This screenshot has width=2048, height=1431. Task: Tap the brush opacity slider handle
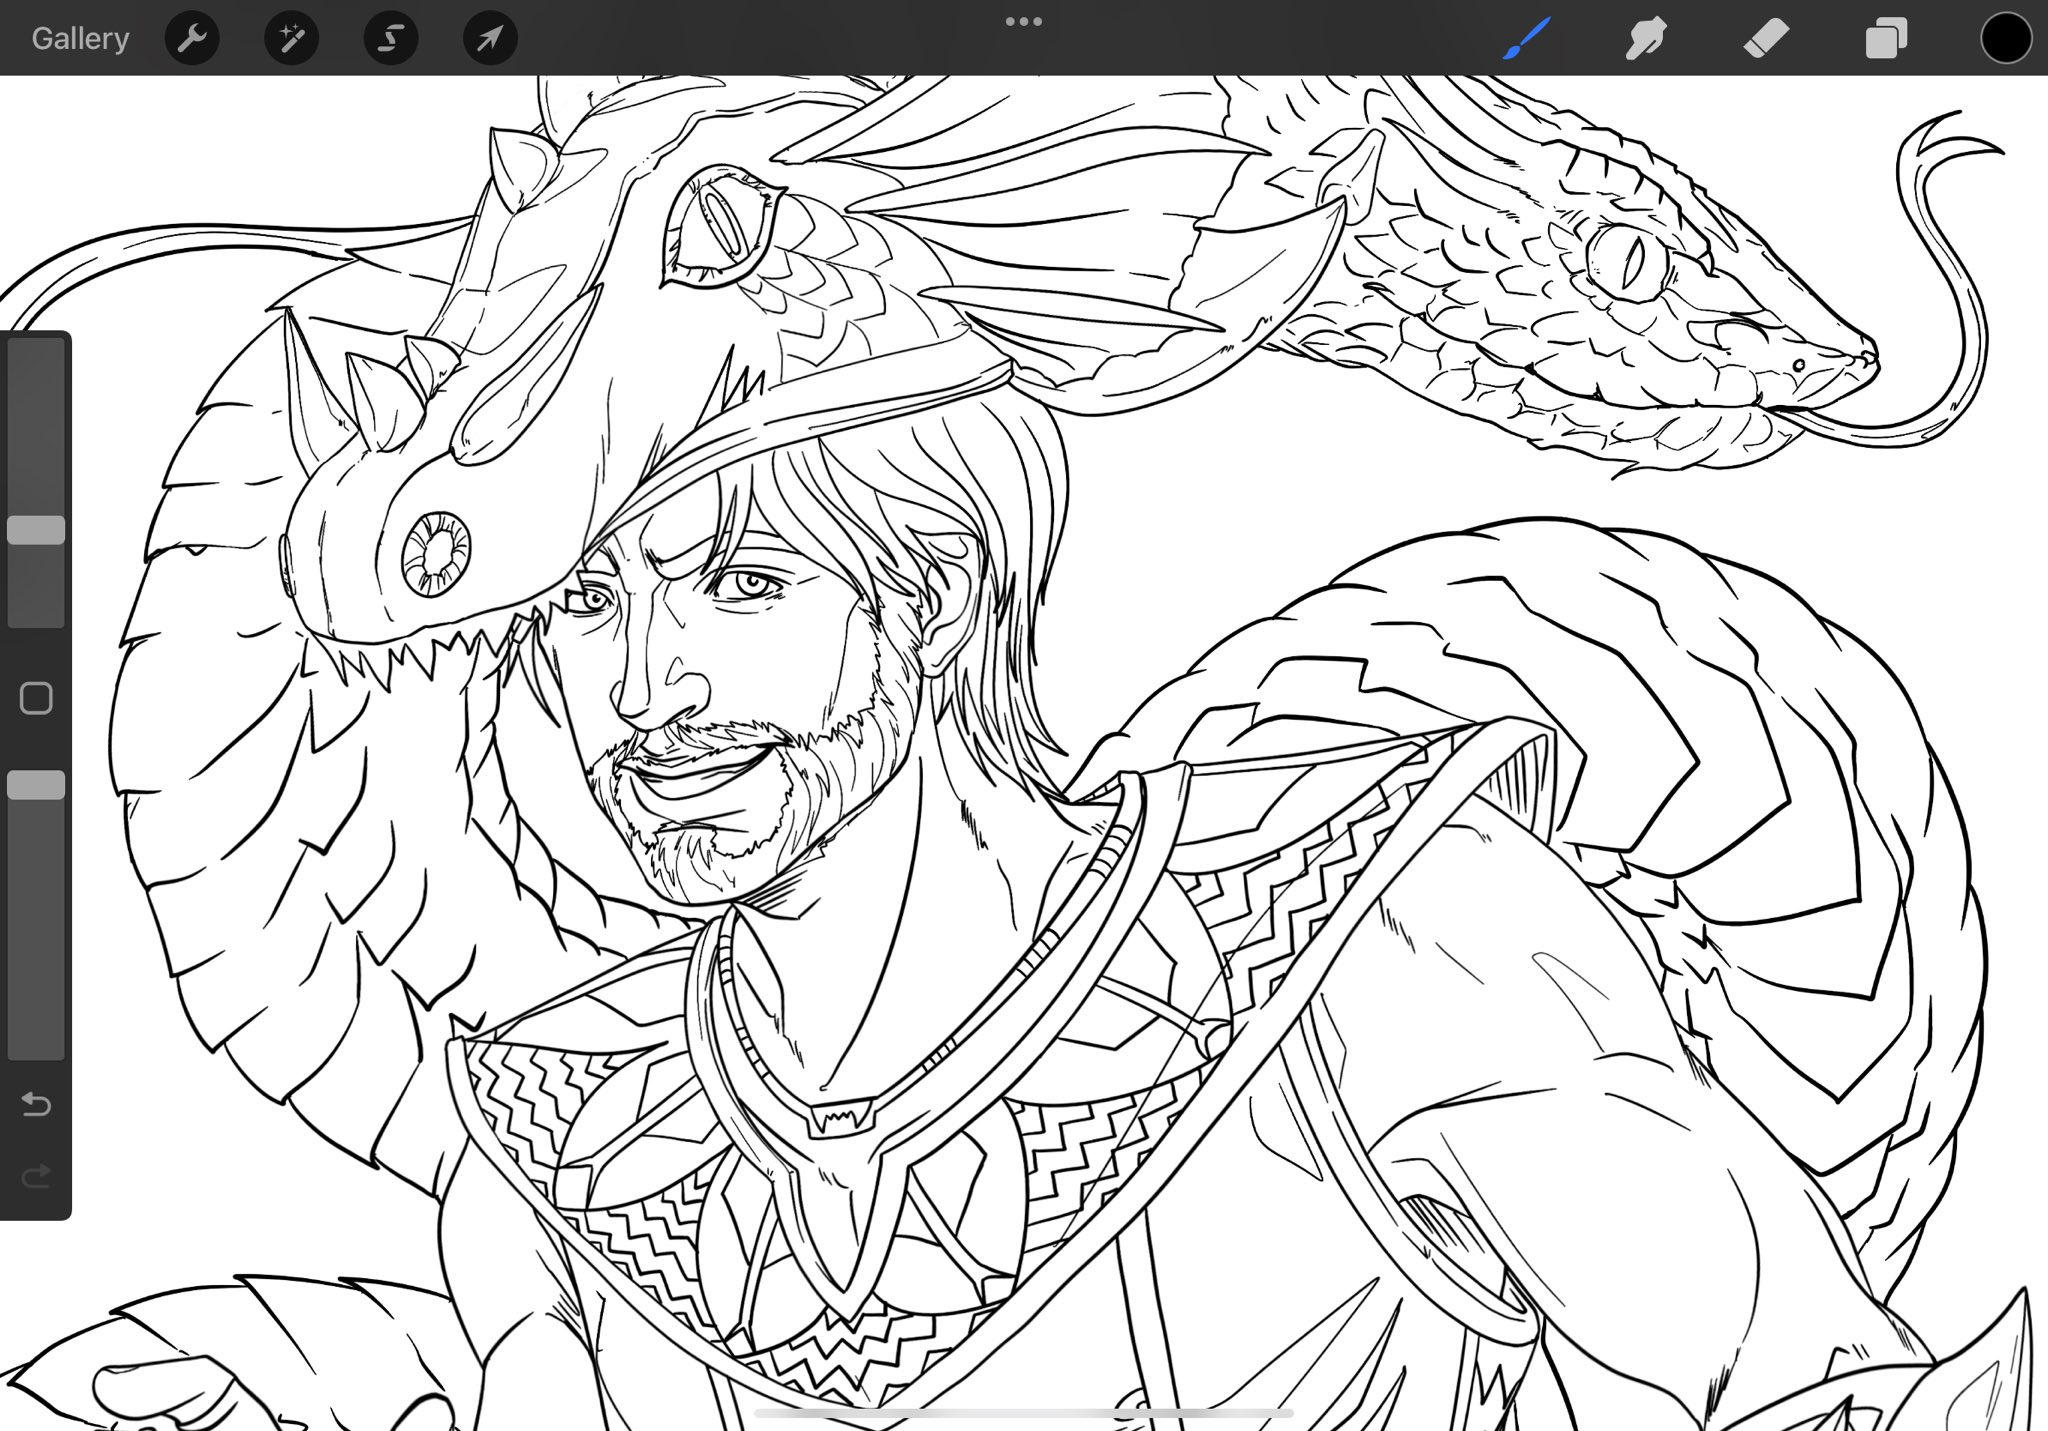[36, 785]
